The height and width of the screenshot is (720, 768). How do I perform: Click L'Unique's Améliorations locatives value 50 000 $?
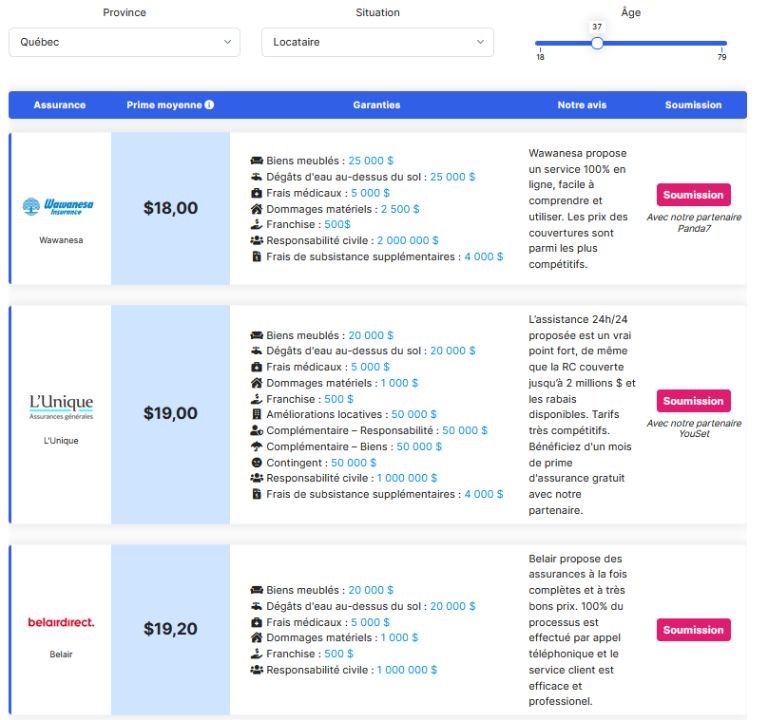(x=414, y=414)
